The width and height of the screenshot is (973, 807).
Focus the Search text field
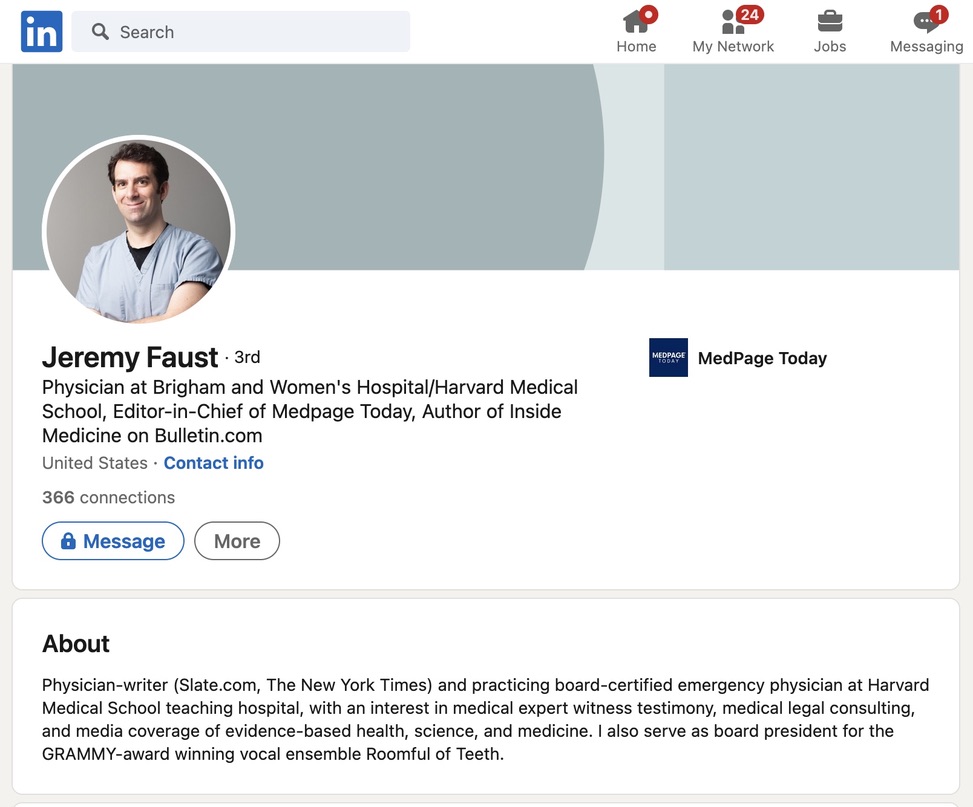(x=260, y=32)
